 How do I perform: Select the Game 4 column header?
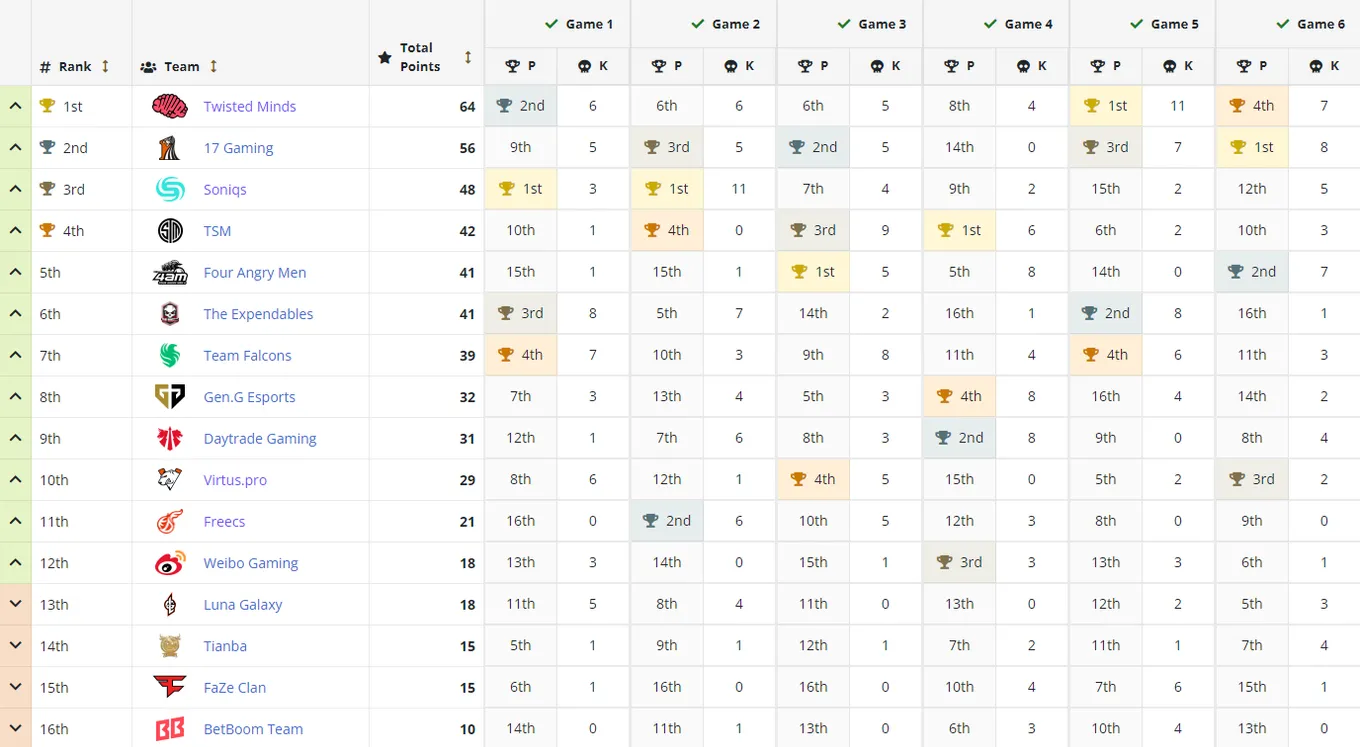point(996,24)
